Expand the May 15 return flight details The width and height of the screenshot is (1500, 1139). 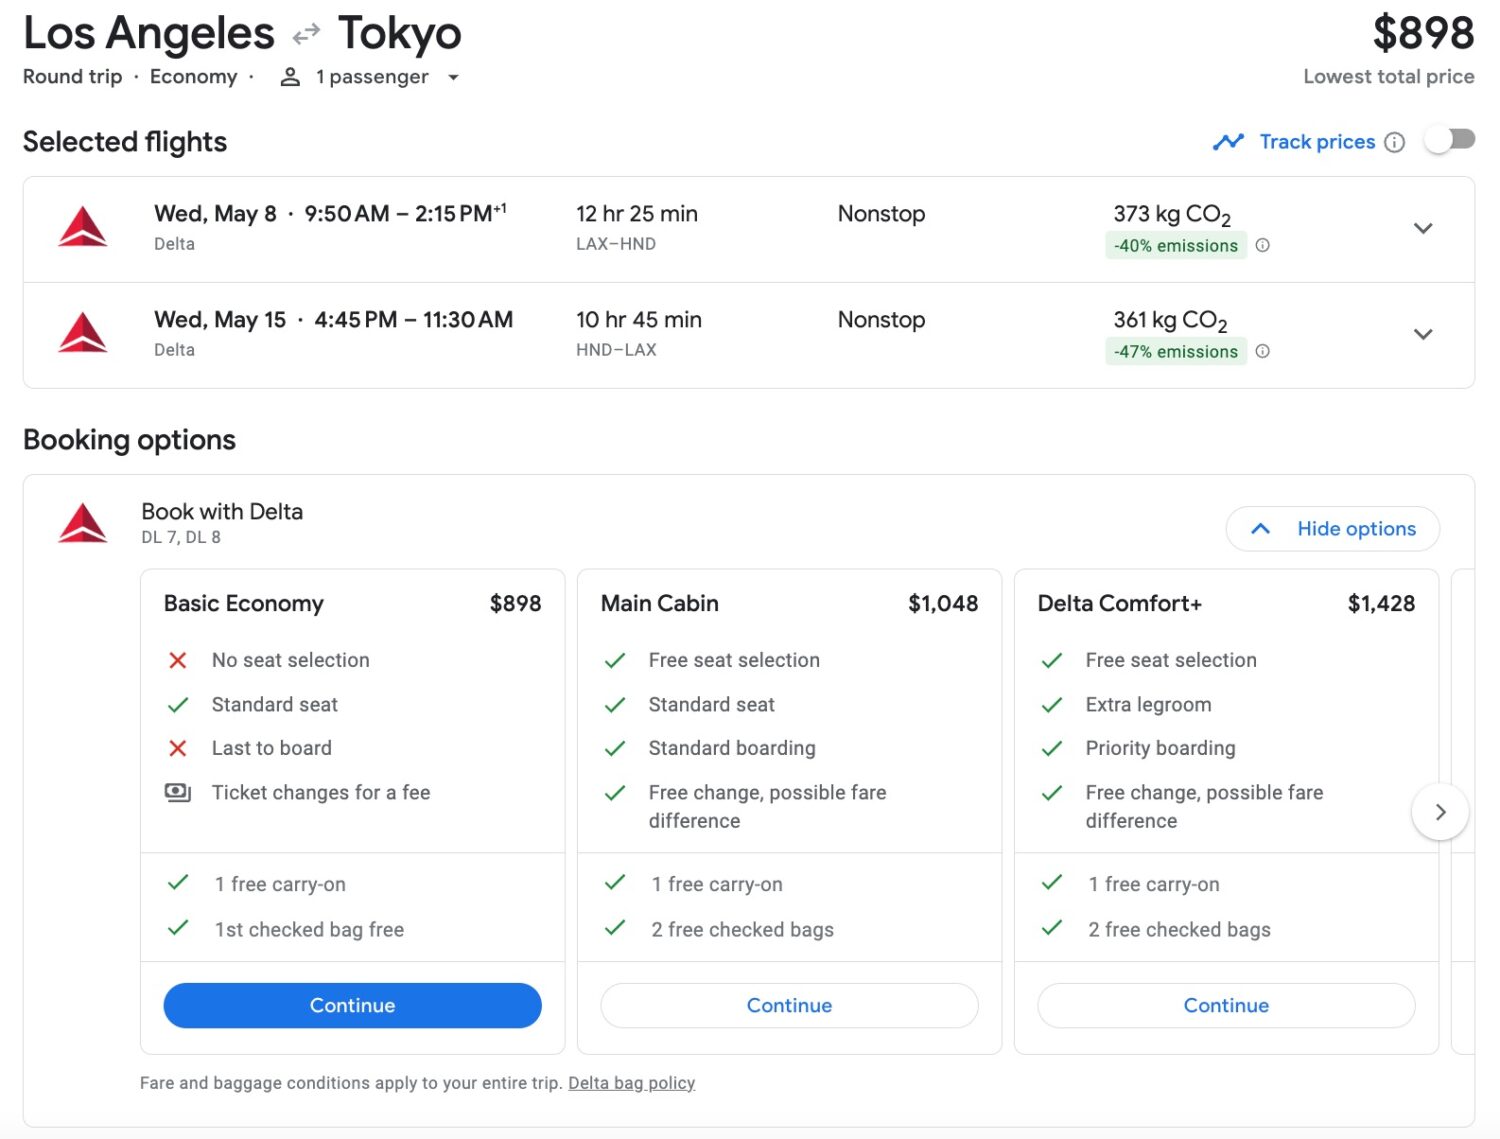click(1423, 334)
